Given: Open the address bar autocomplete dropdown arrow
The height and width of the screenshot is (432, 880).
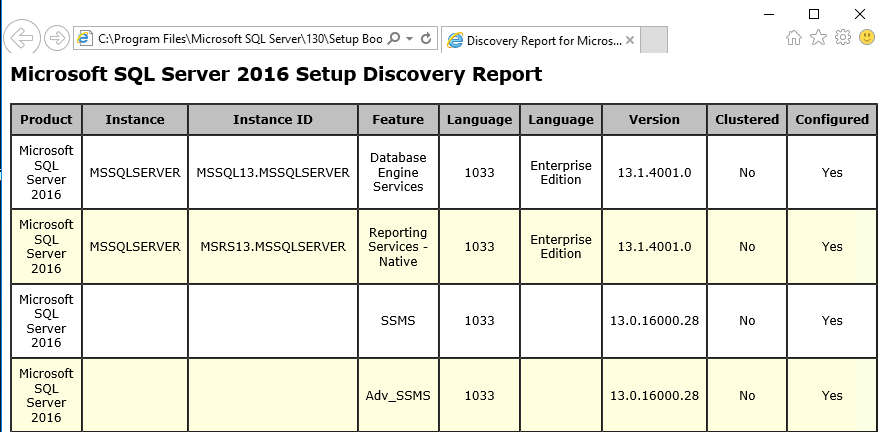Looking at the screenshot, I should [x=410, y=39].
